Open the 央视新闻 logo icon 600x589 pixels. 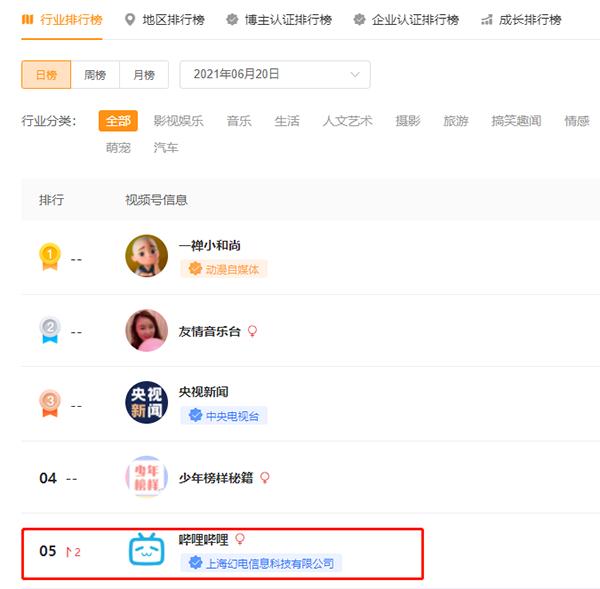(146, 403)
